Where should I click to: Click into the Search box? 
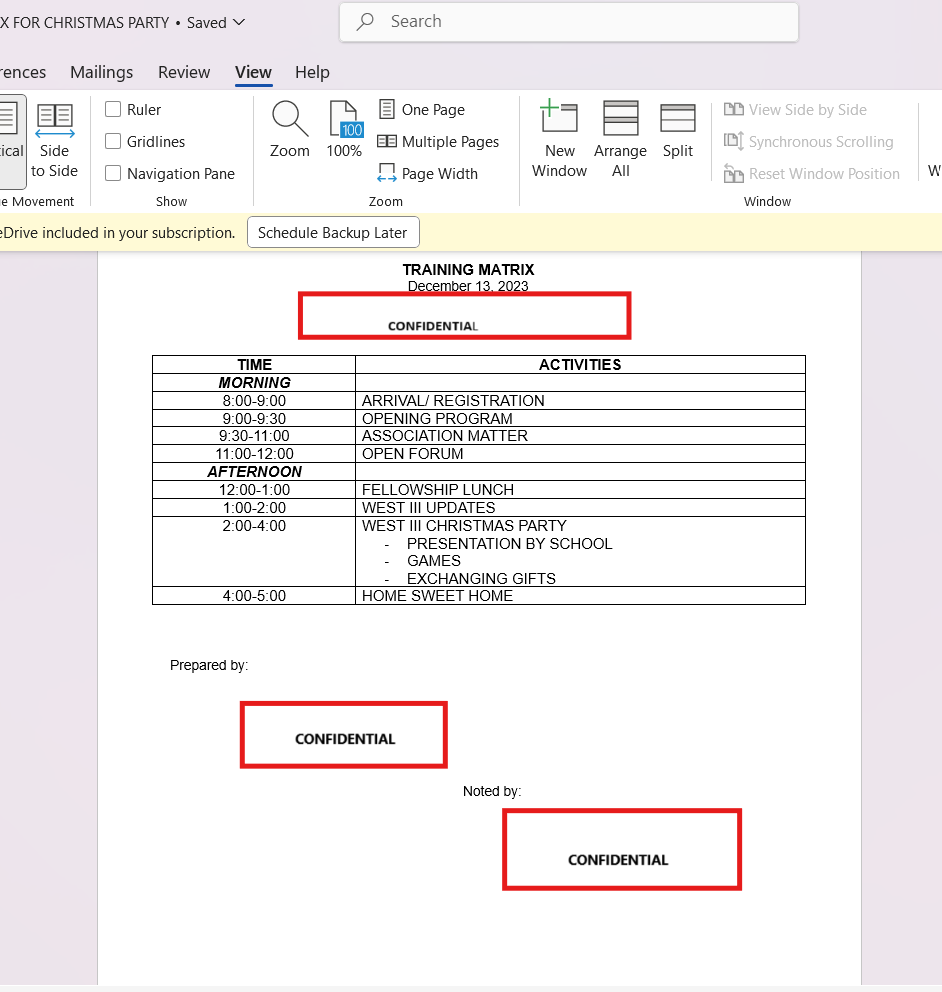pos(569,22)
